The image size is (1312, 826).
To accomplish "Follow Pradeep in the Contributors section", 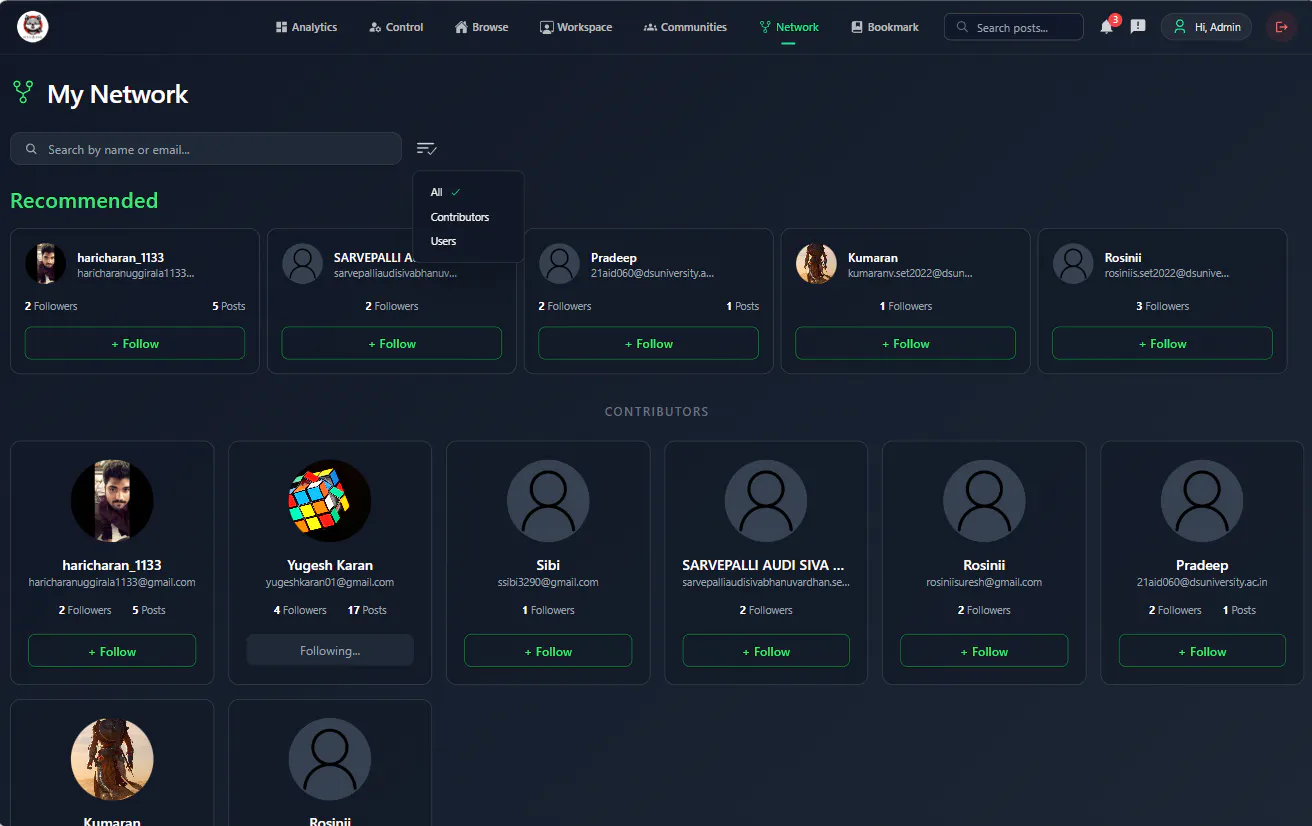I will [x=1202, y=651].
